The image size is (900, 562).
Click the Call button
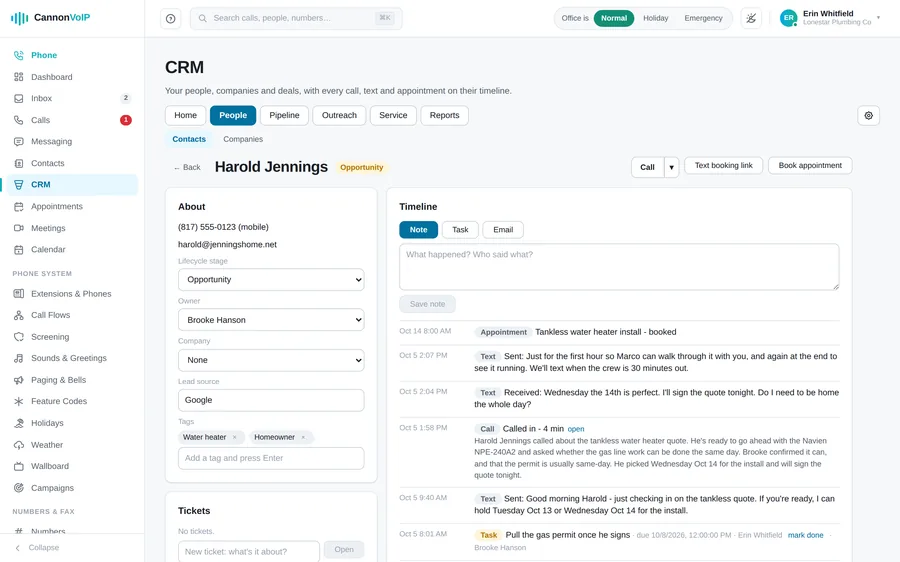(x=647, y=167)
